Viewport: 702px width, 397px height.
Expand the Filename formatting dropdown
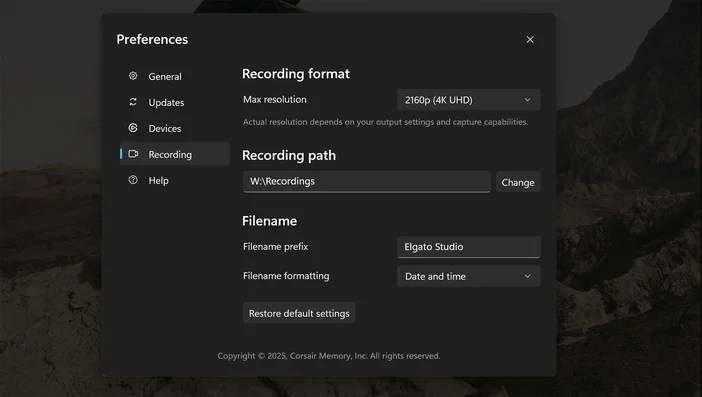pos(469,276)
